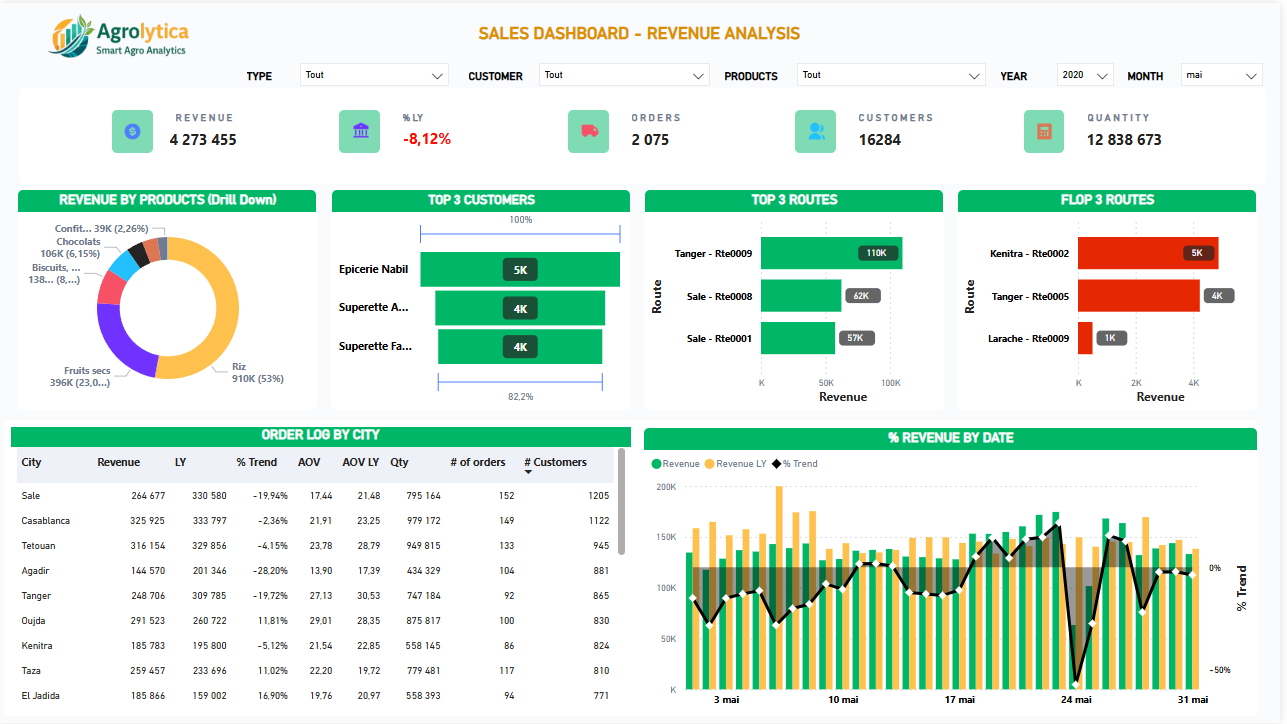Click the bank icon next to %LY

coord(359,131)
